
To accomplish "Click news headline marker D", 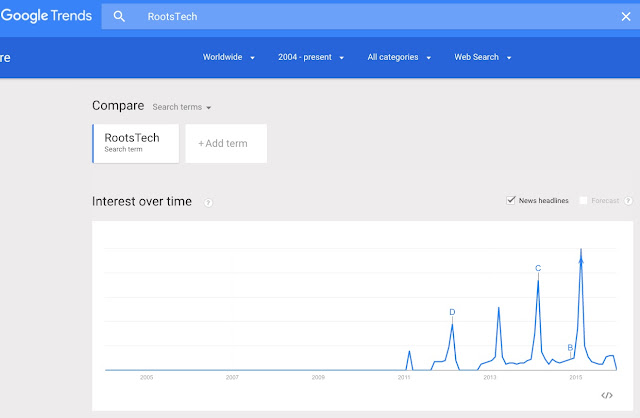I will 452,312.
